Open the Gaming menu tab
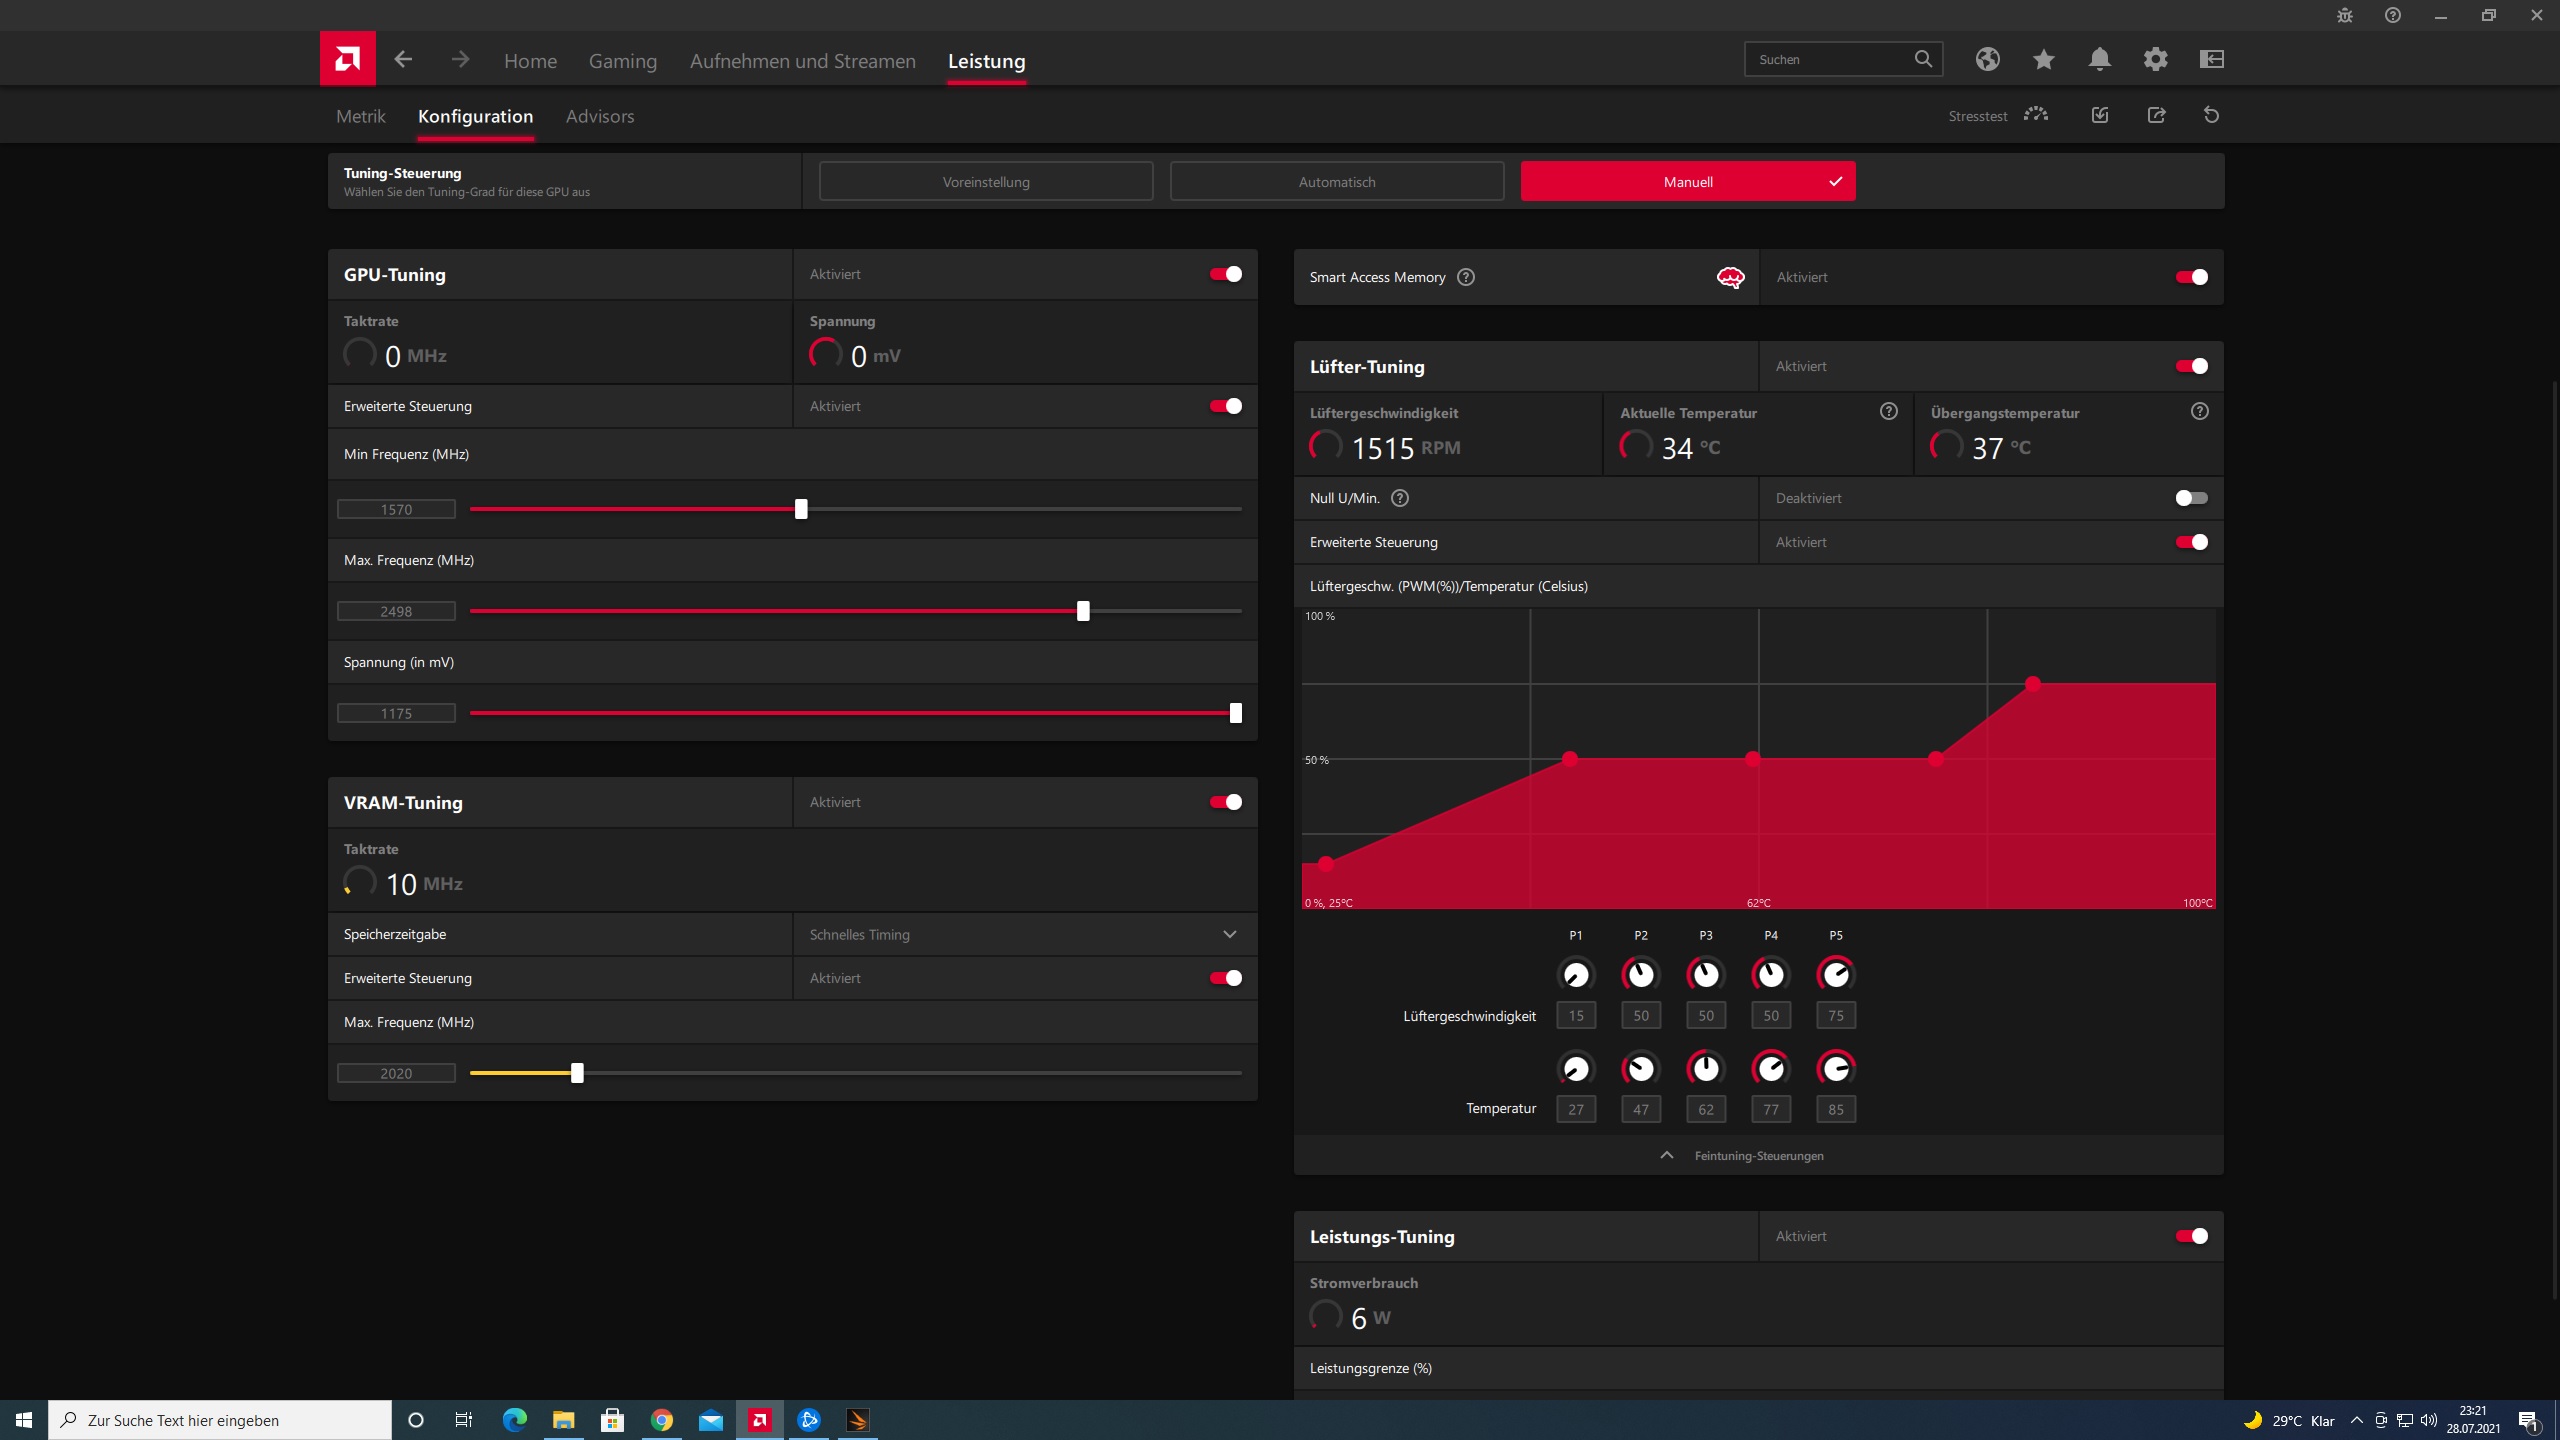 [x=622, y=61]
